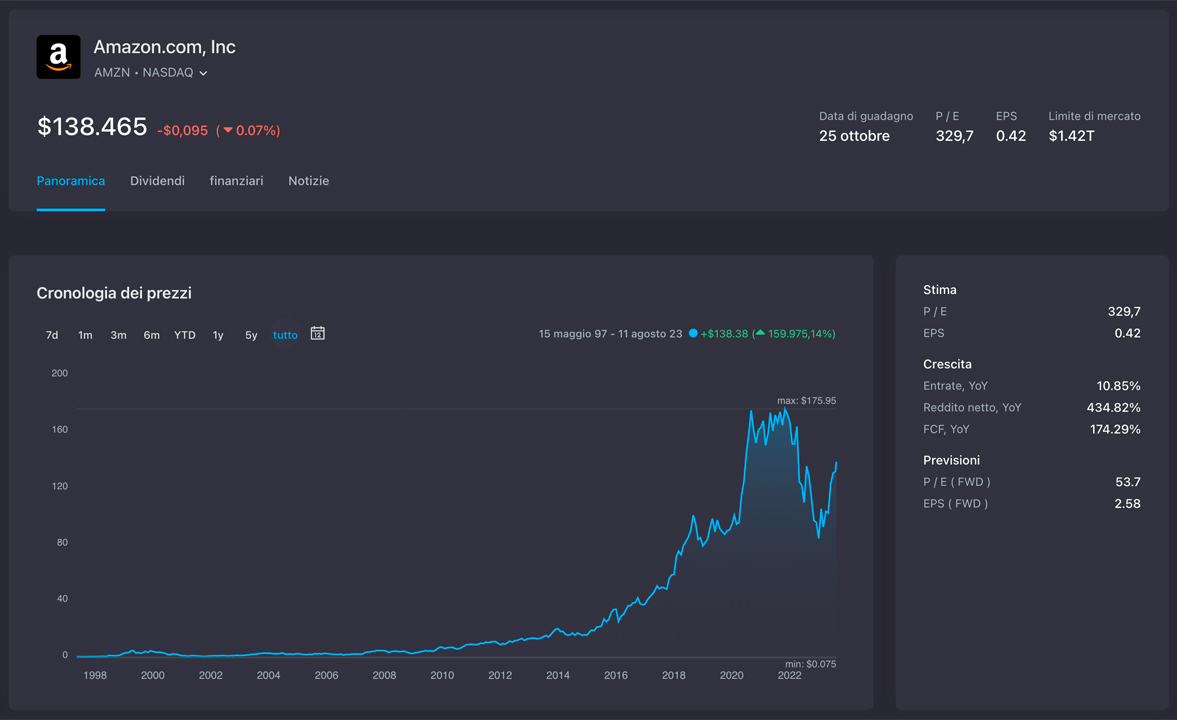Click the green percentage gain arrow

point(759,333)
